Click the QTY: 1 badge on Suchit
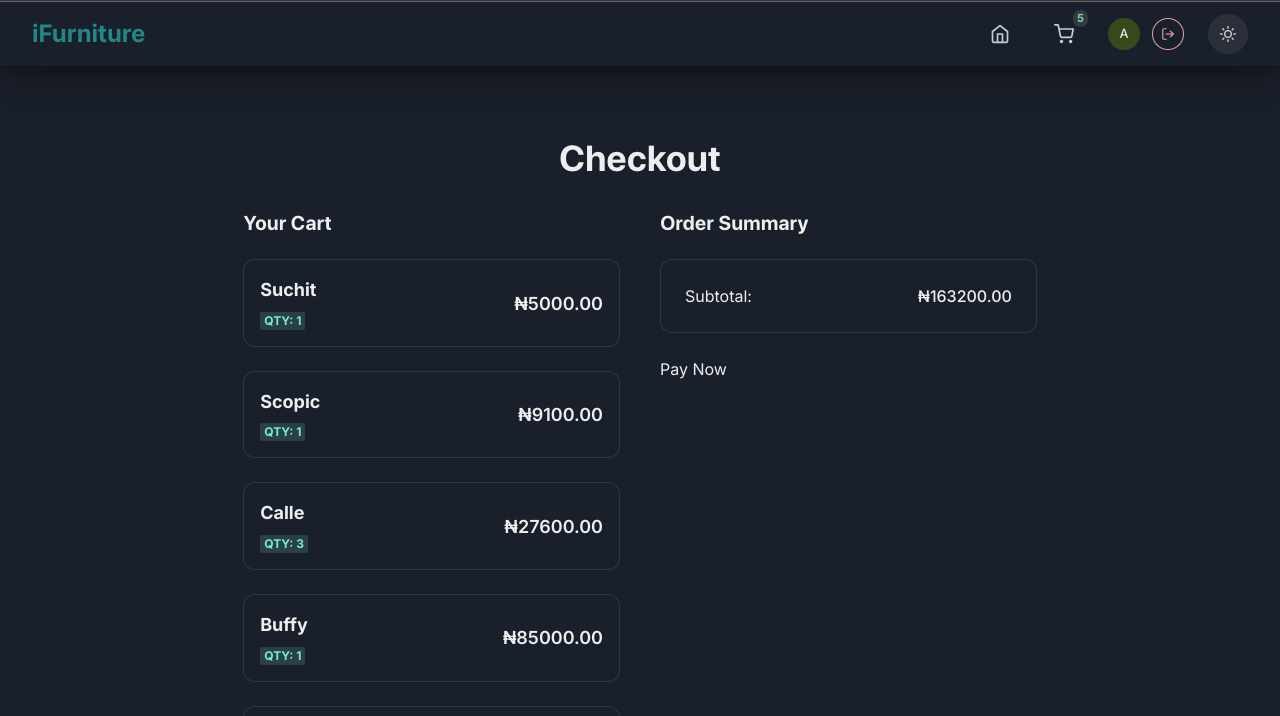Screen dimensions: 1280x716 tap(282, 321)
